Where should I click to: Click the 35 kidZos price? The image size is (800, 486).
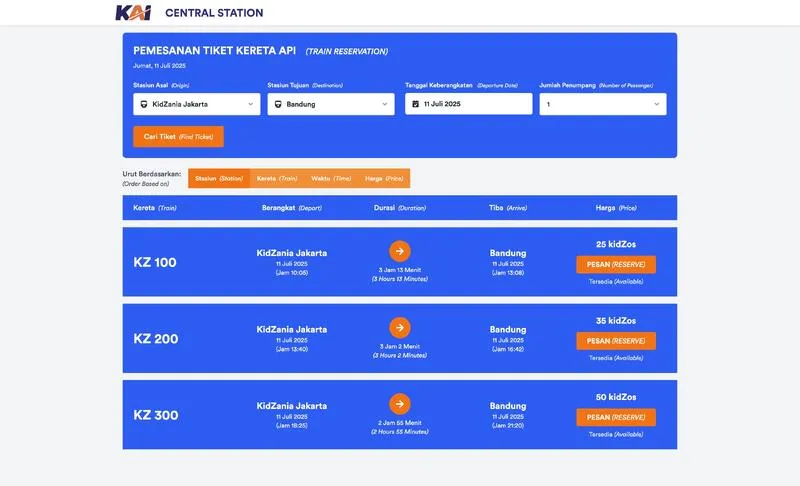616,321
